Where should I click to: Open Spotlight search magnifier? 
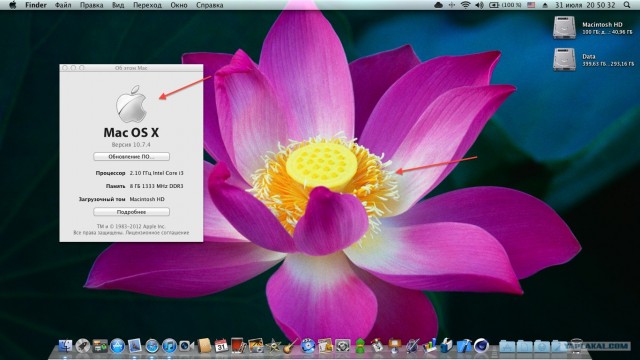tap(627, 5)
